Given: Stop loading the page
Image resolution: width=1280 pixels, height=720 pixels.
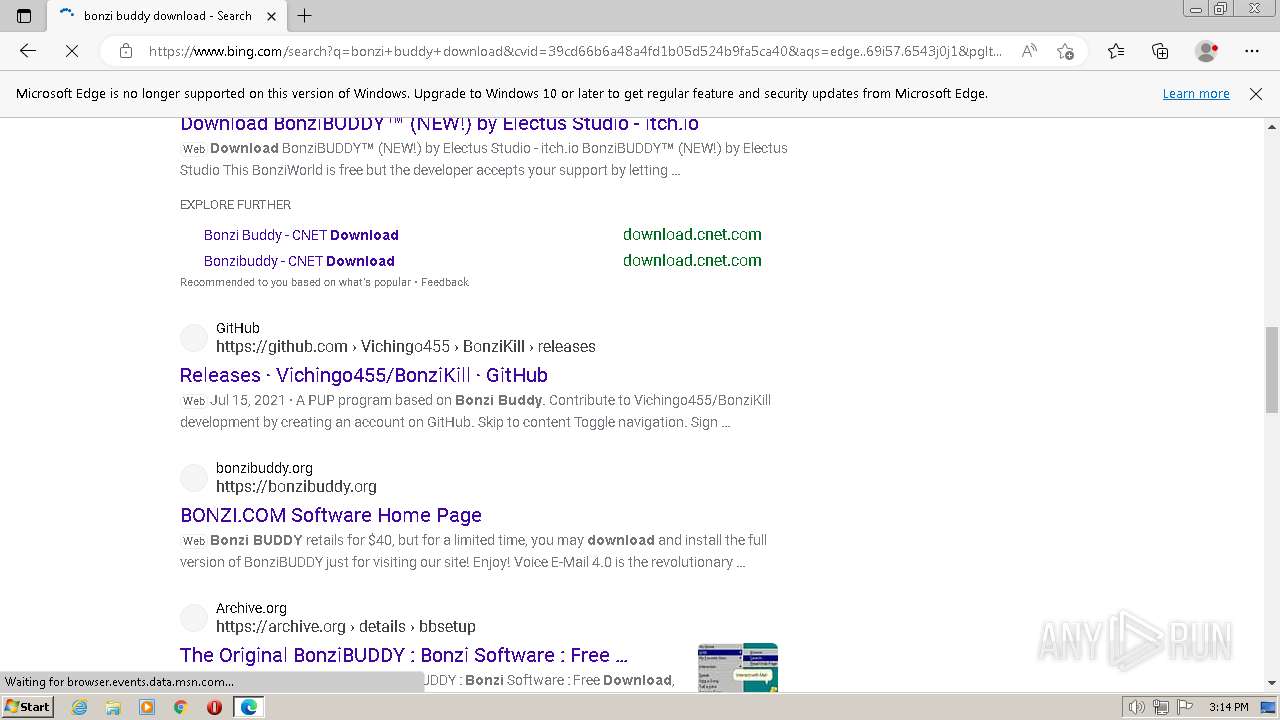Looking at the screenshot, I should (x=72, y=51).
